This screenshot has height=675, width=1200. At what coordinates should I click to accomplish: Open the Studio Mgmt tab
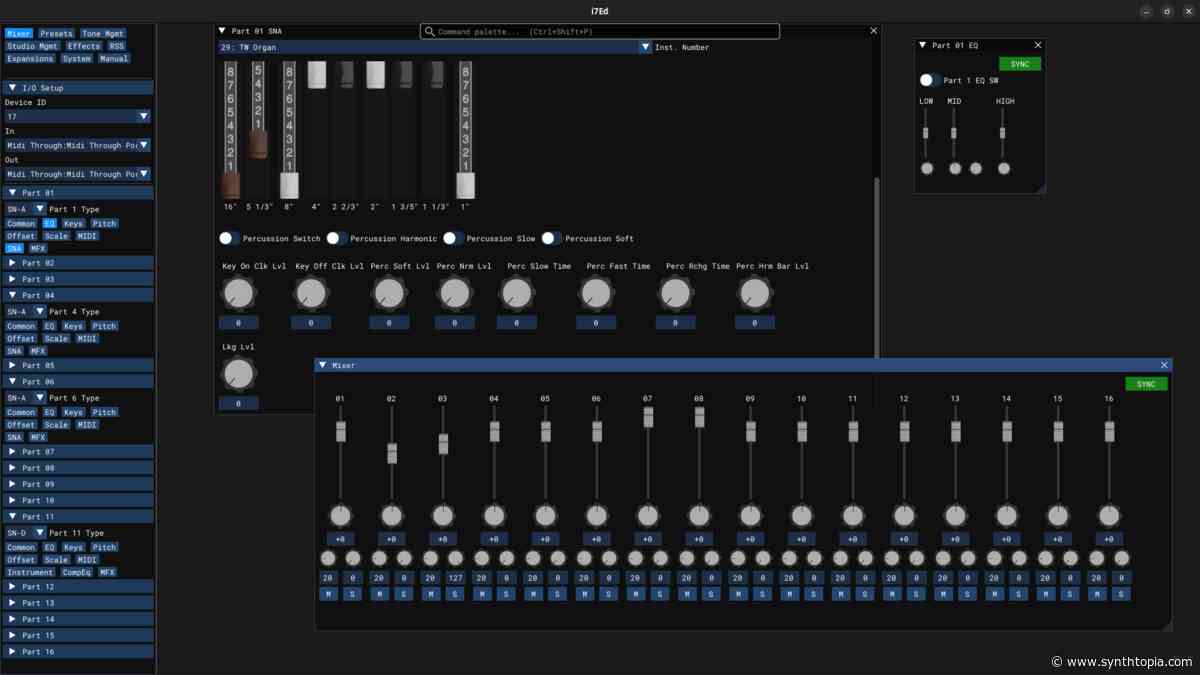(33, 46)
